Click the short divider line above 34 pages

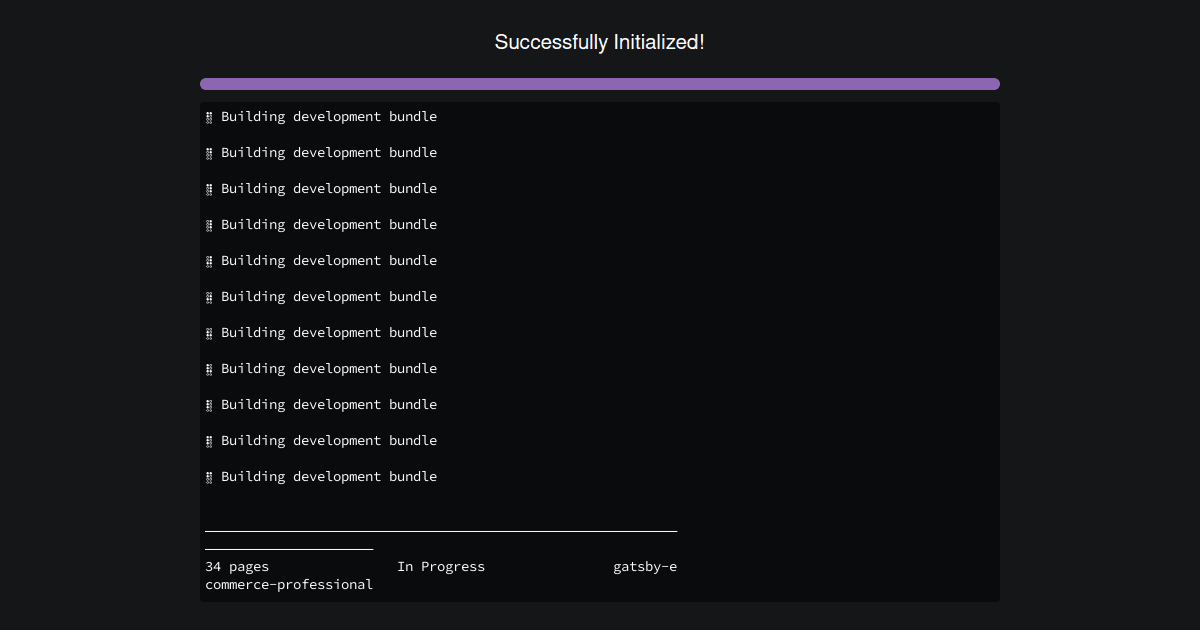coord(288,546)
